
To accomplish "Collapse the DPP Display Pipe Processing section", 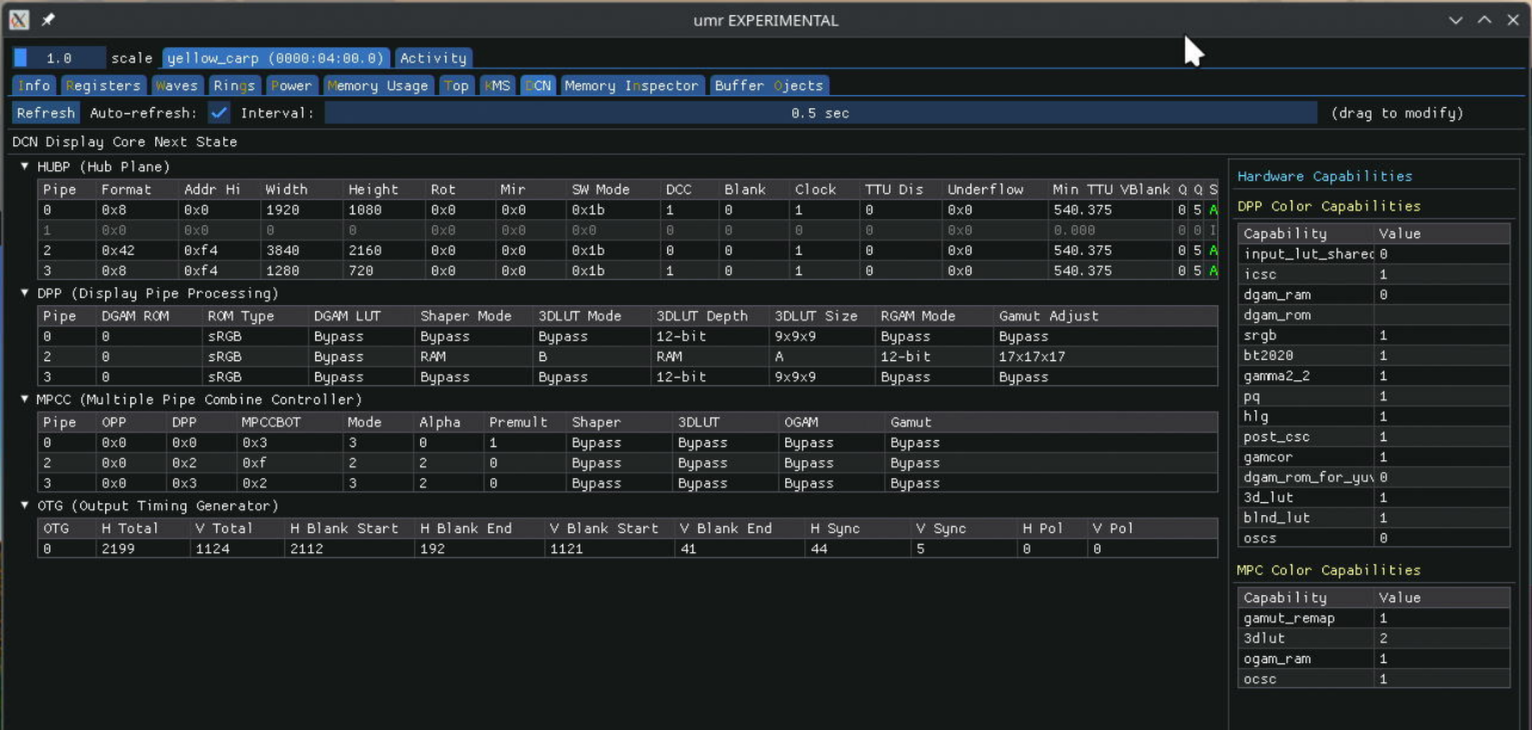I will click(x=25, y=293).
